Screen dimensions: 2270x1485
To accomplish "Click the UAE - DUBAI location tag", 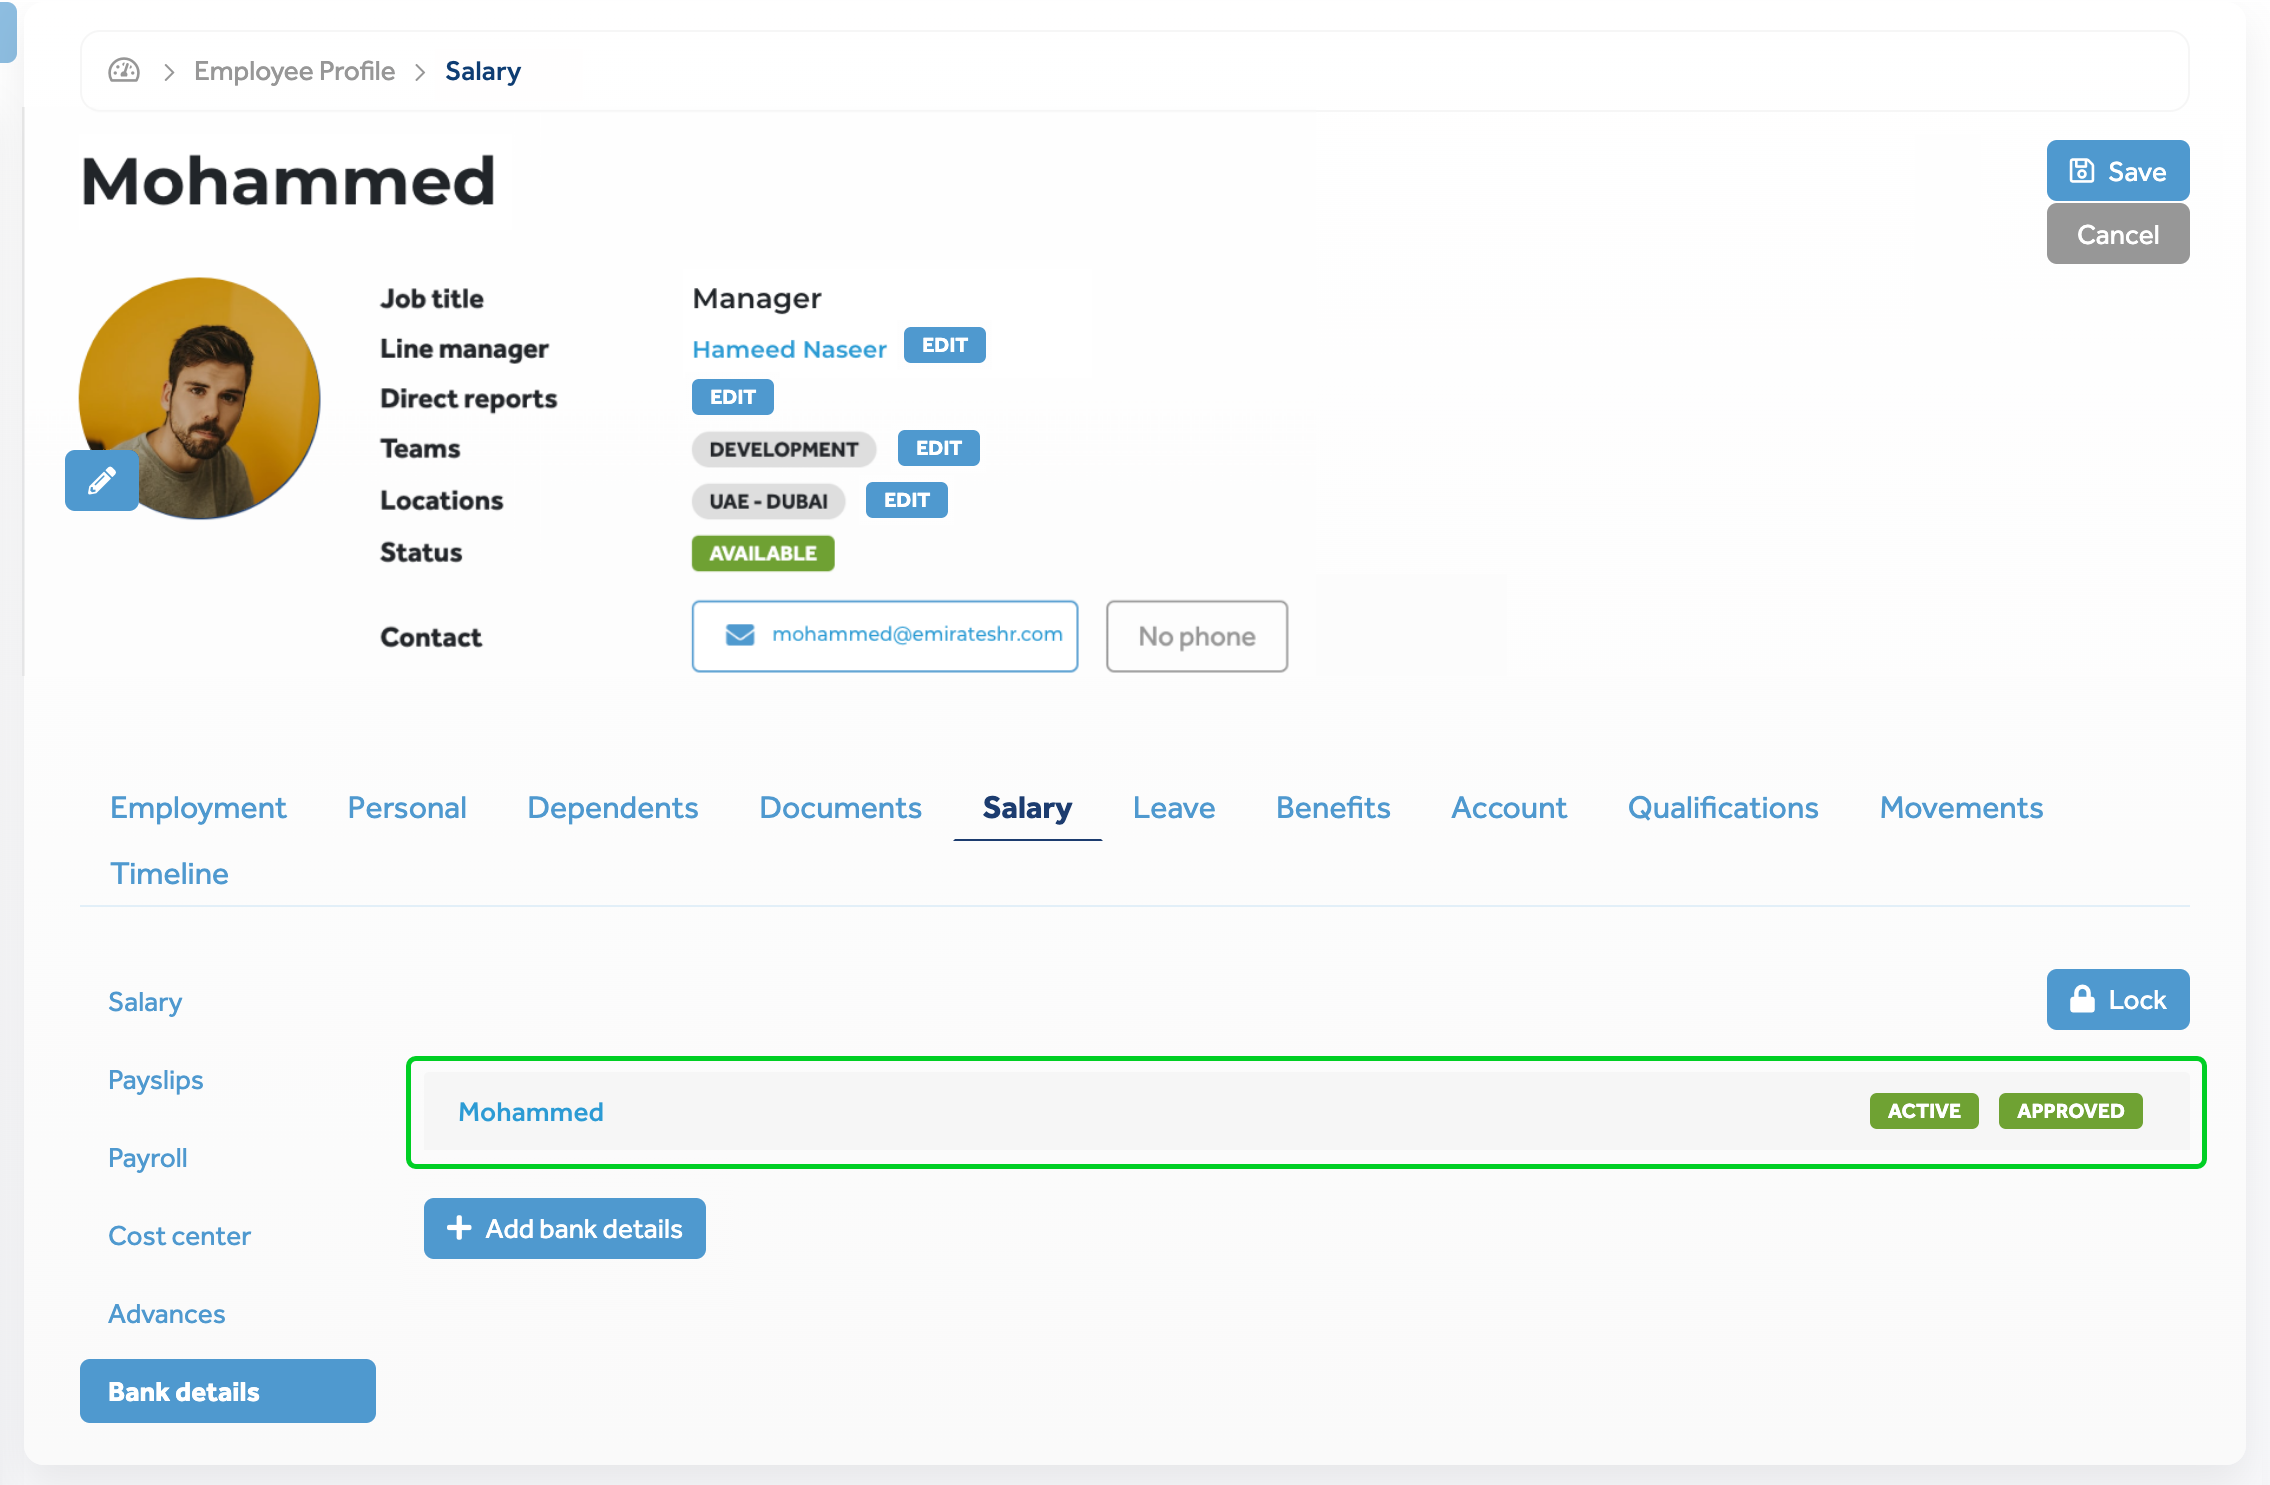I will click(x=769, y=501).
